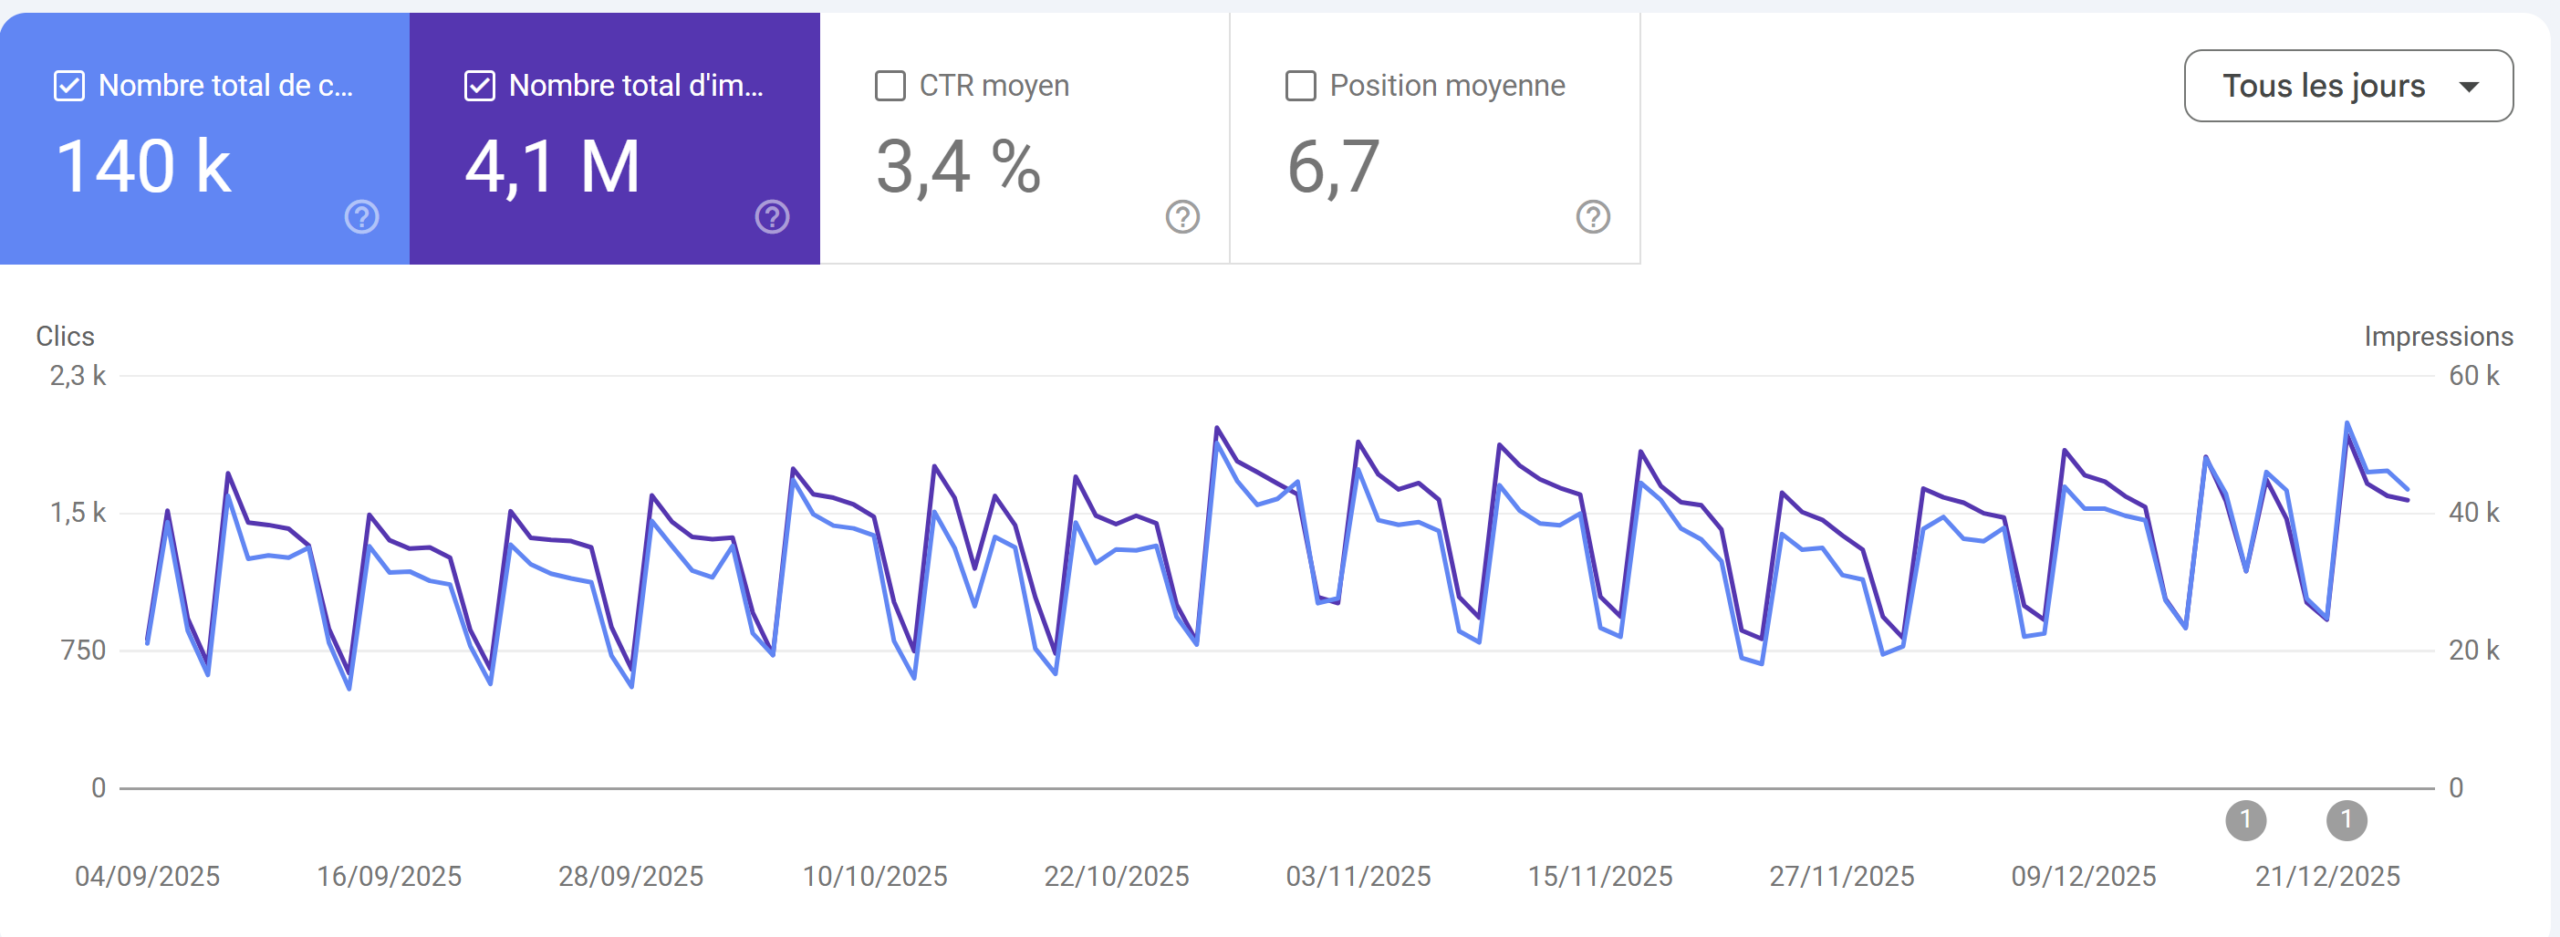Click the Impressions axis title
This screenshot has height=937, width=2560.
[x=2438, y=336]
